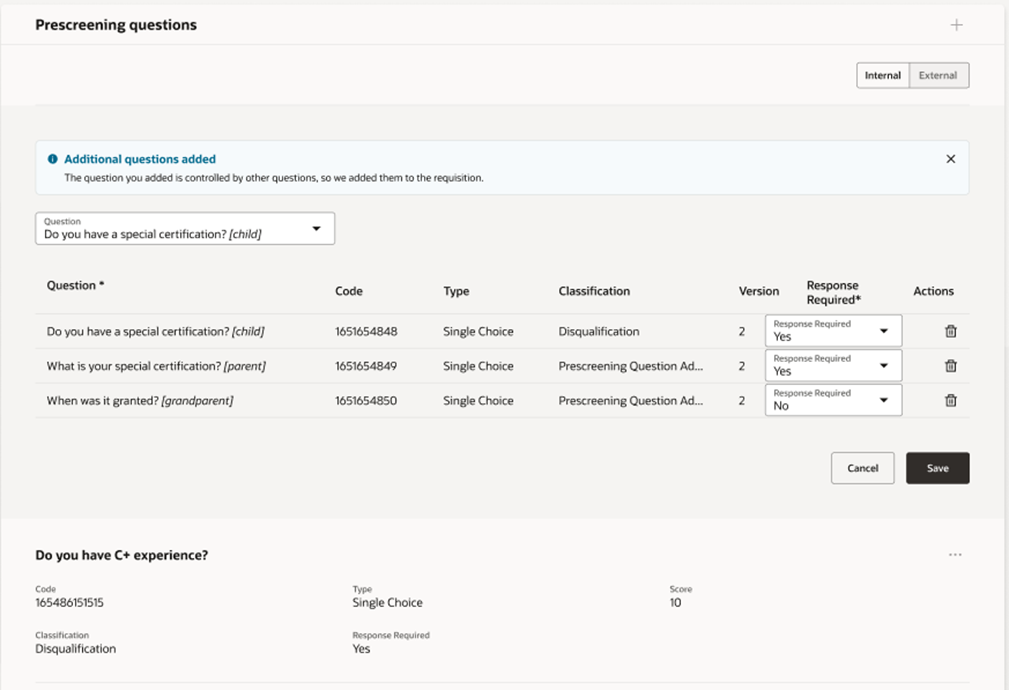Open Response Required dropdown for grandparent question
Image resolution: width=1009 pixels, height=690 pixels.
coord(833,400)
